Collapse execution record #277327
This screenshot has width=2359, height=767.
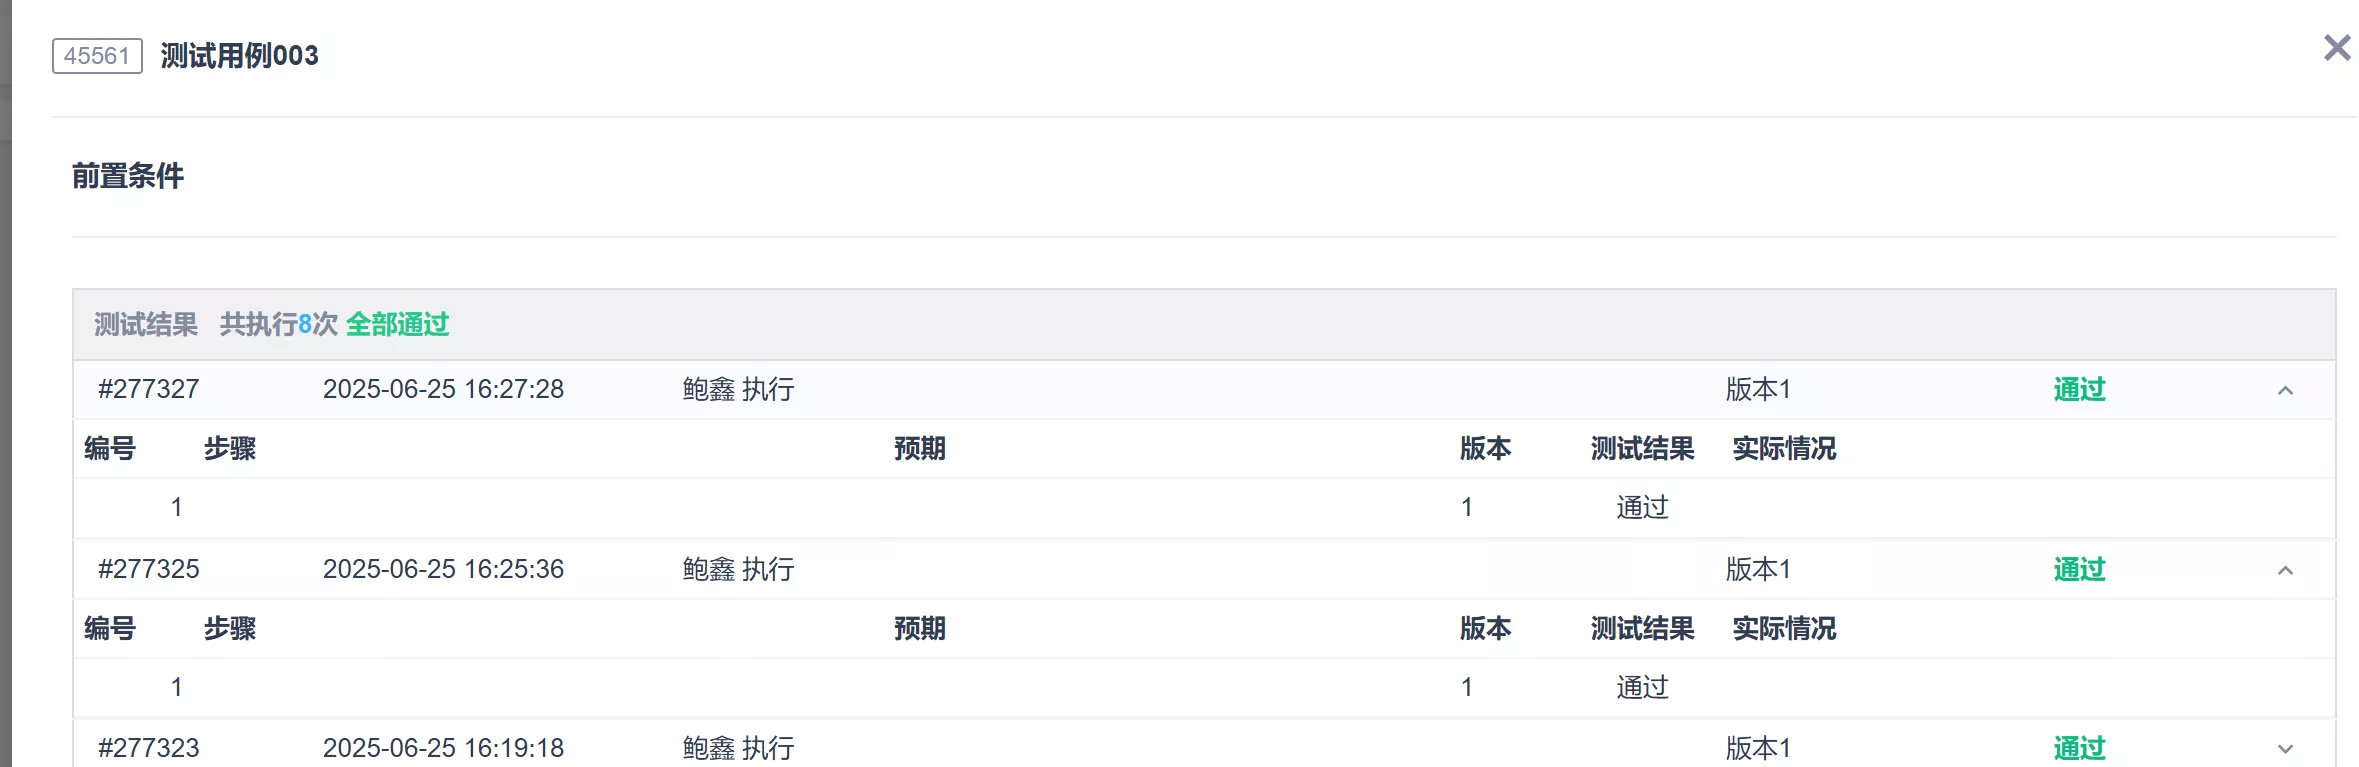coord(2285,390)
